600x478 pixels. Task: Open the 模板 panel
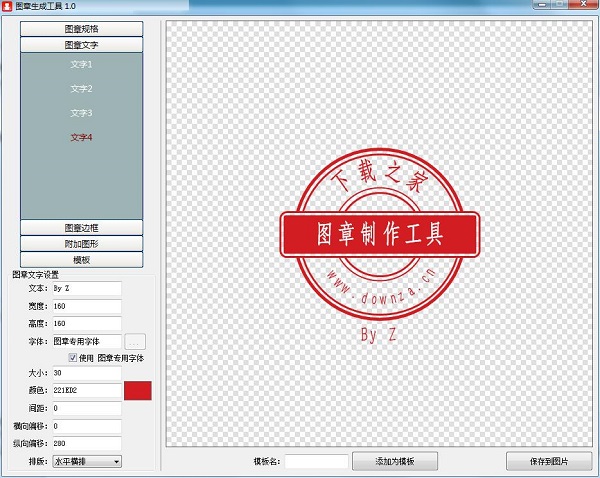[81, 260]
